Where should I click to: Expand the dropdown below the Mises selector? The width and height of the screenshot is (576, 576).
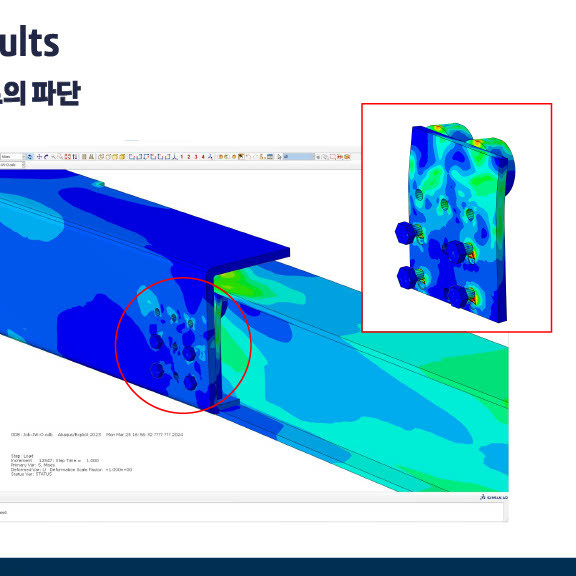click(13, 165)
